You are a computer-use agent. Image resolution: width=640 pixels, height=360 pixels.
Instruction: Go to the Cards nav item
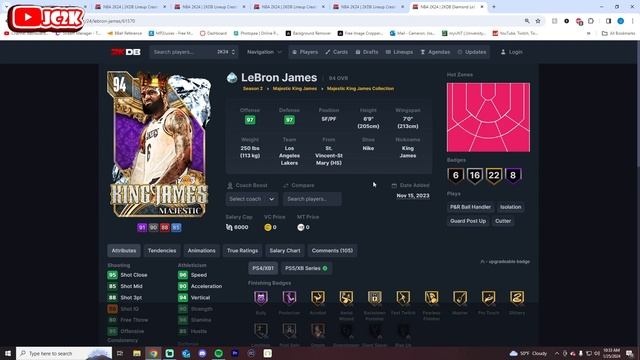pyautogui.click(x=337, y=52)
